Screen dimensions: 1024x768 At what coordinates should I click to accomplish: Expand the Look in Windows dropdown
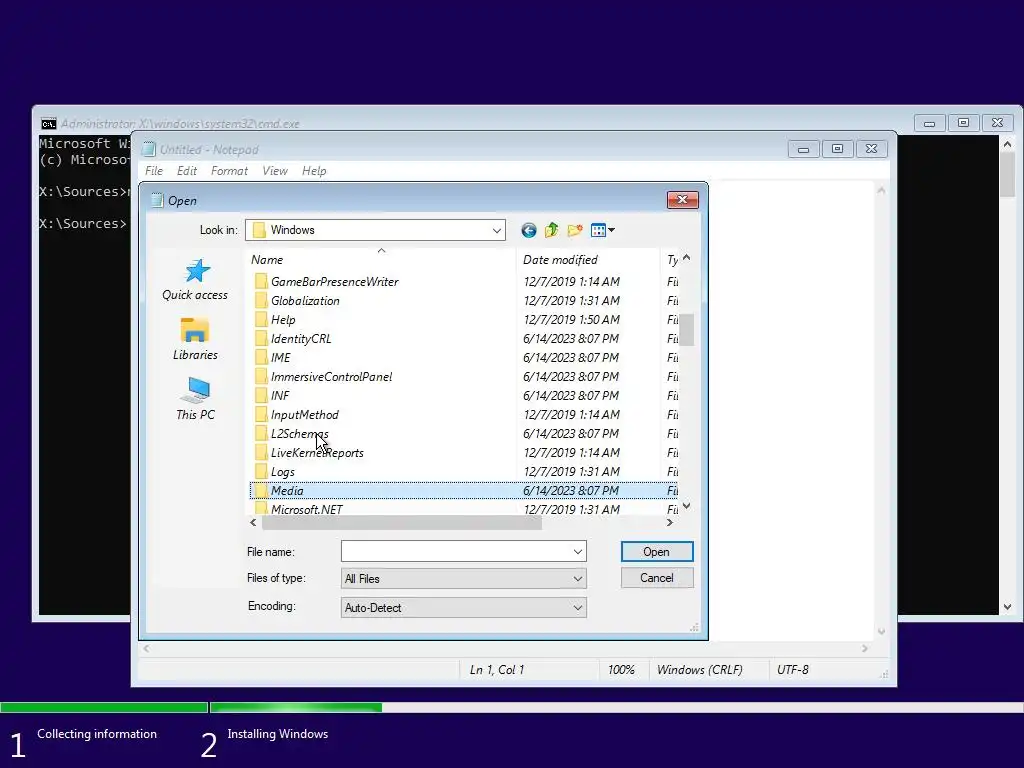(x=496, y=230)
